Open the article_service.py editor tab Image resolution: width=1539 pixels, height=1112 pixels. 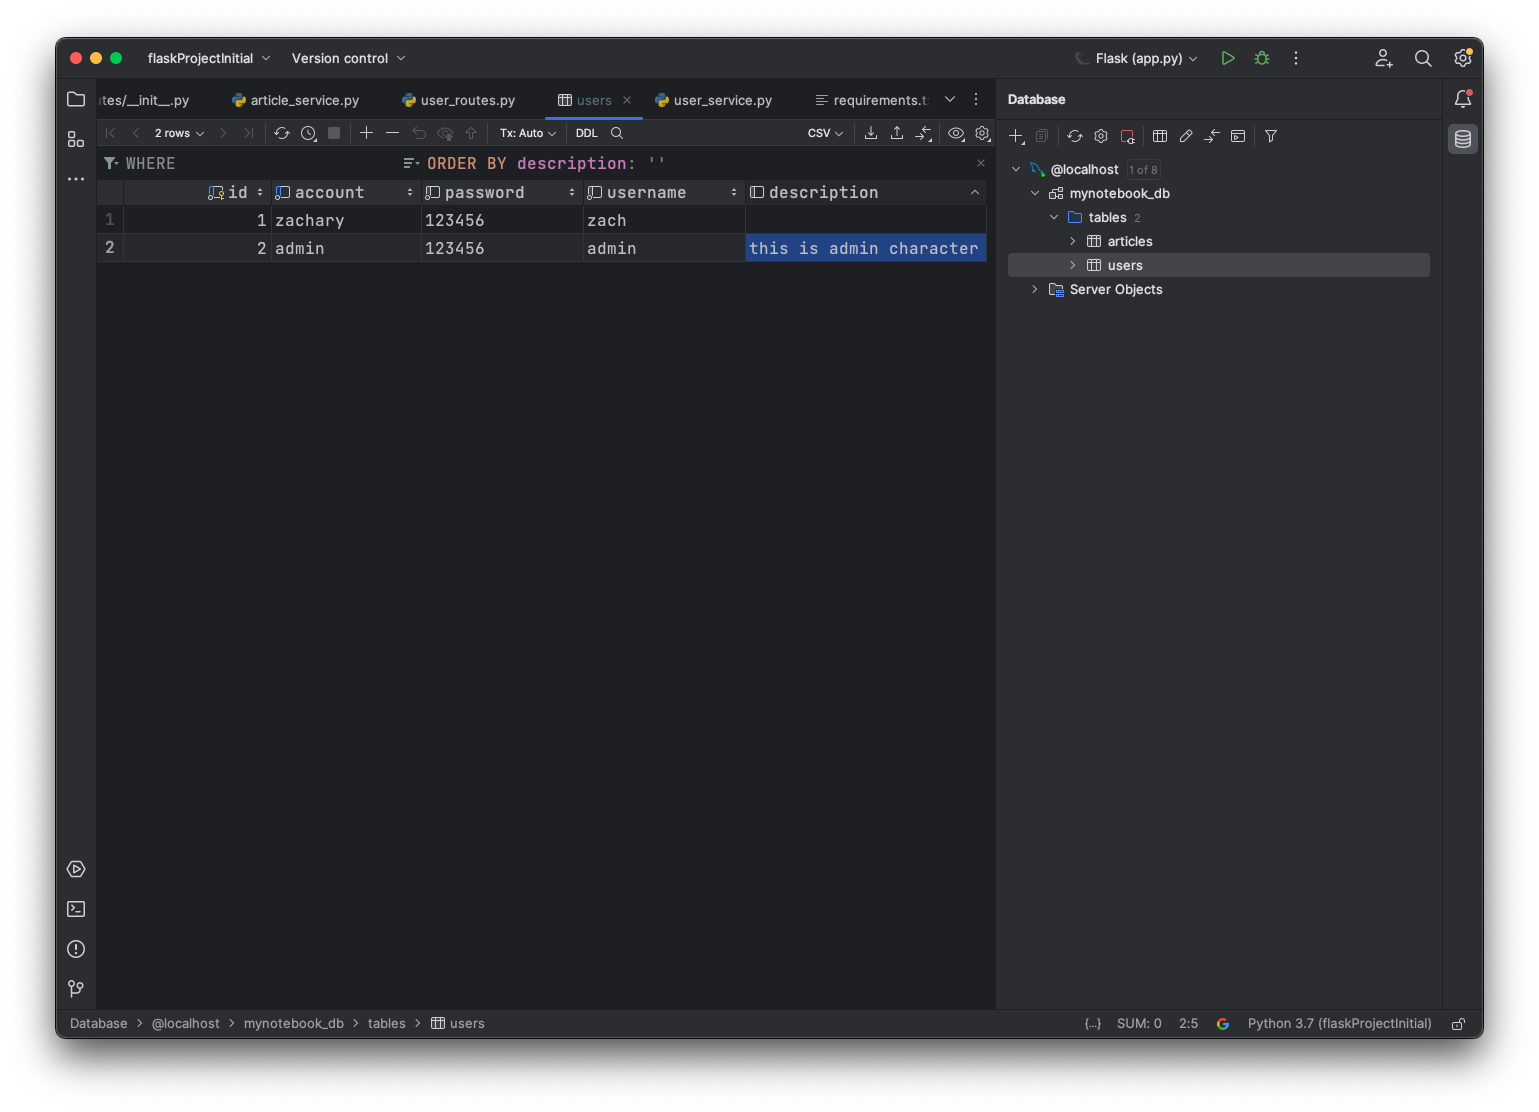[304, 100]
